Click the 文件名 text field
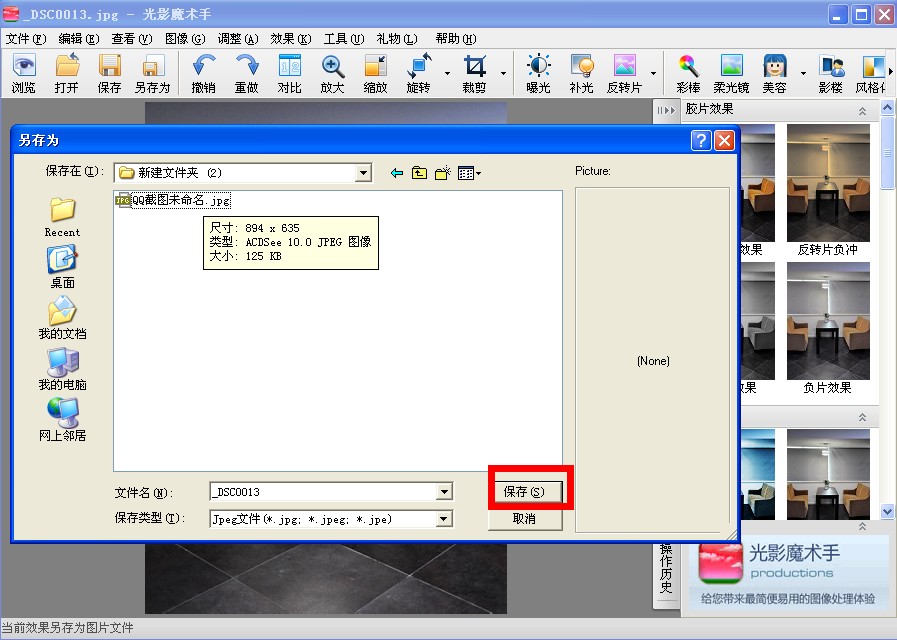 click(324, 492)
